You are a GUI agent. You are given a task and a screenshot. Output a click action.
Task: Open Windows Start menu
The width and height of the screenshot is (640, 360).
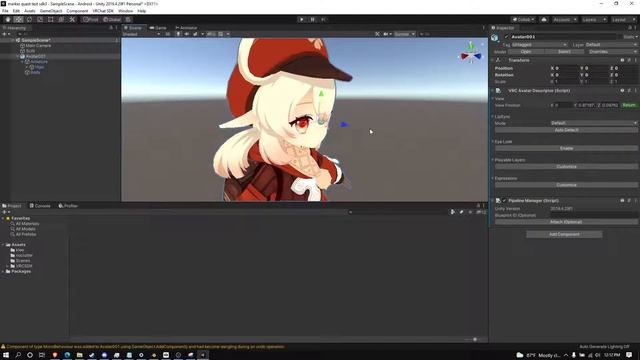(6, 355)
